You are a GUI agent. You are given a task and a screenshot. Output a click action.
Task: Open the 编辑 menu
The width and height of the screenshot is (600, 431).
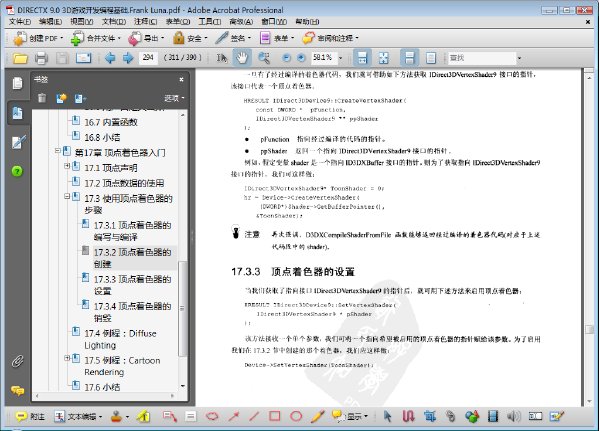50,22
